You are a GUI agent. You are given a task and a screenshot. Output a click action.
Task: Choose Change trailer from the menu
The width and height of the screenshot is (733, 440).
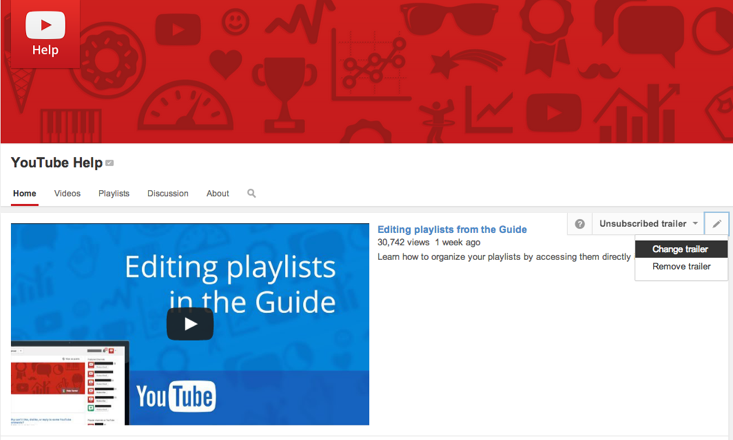coord(681,249)
